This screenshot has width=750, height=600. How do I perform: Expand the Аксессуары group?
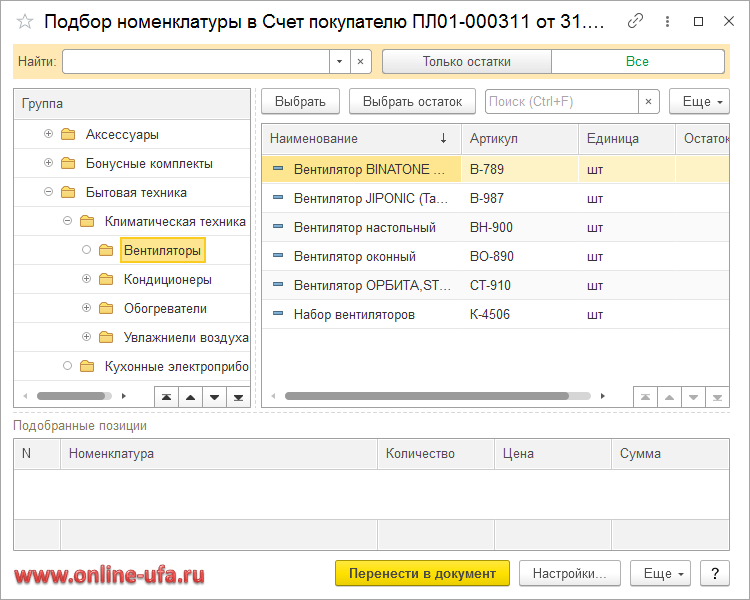(x=49, y=134)
